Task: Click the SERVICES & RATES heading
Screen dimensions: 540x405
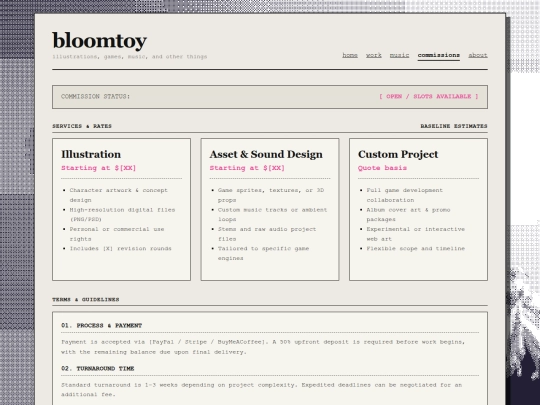Action: pos(82,126)
